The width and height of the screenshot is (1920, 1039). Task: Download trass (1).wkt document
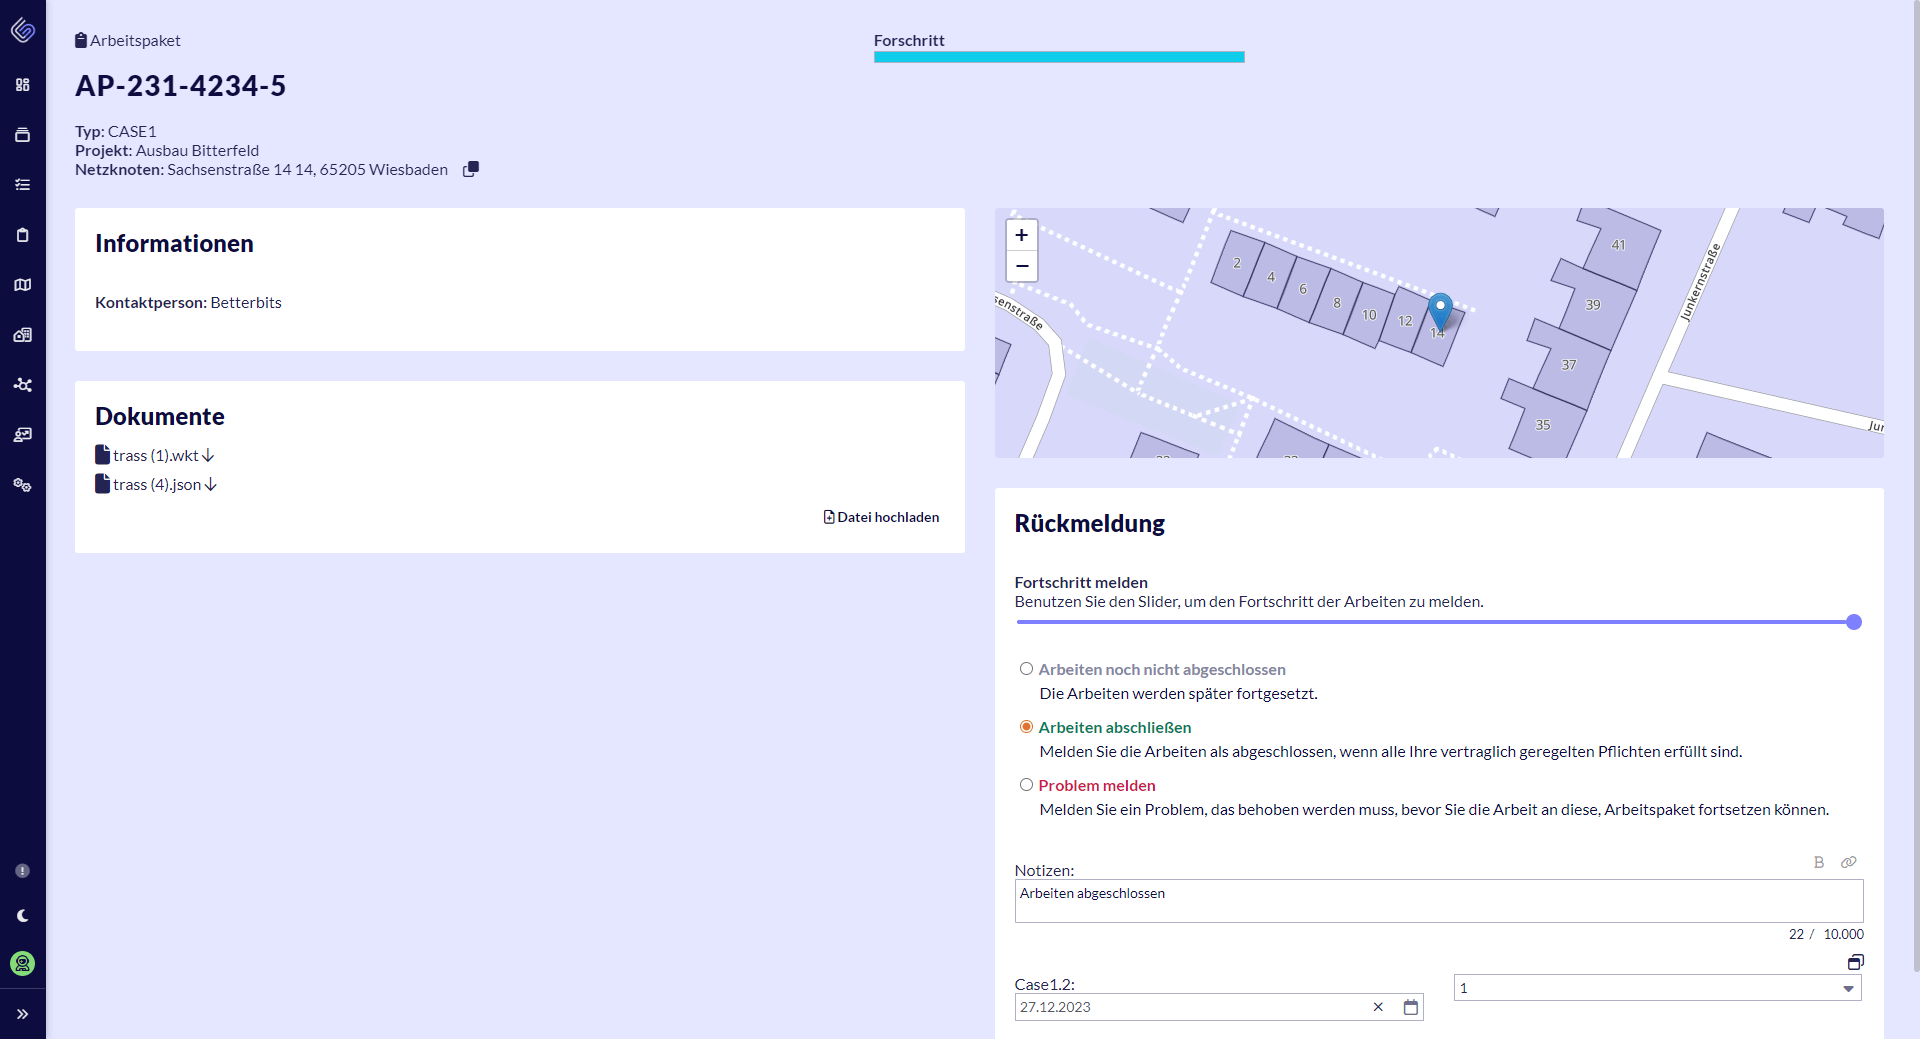click(x=155, y=454)
